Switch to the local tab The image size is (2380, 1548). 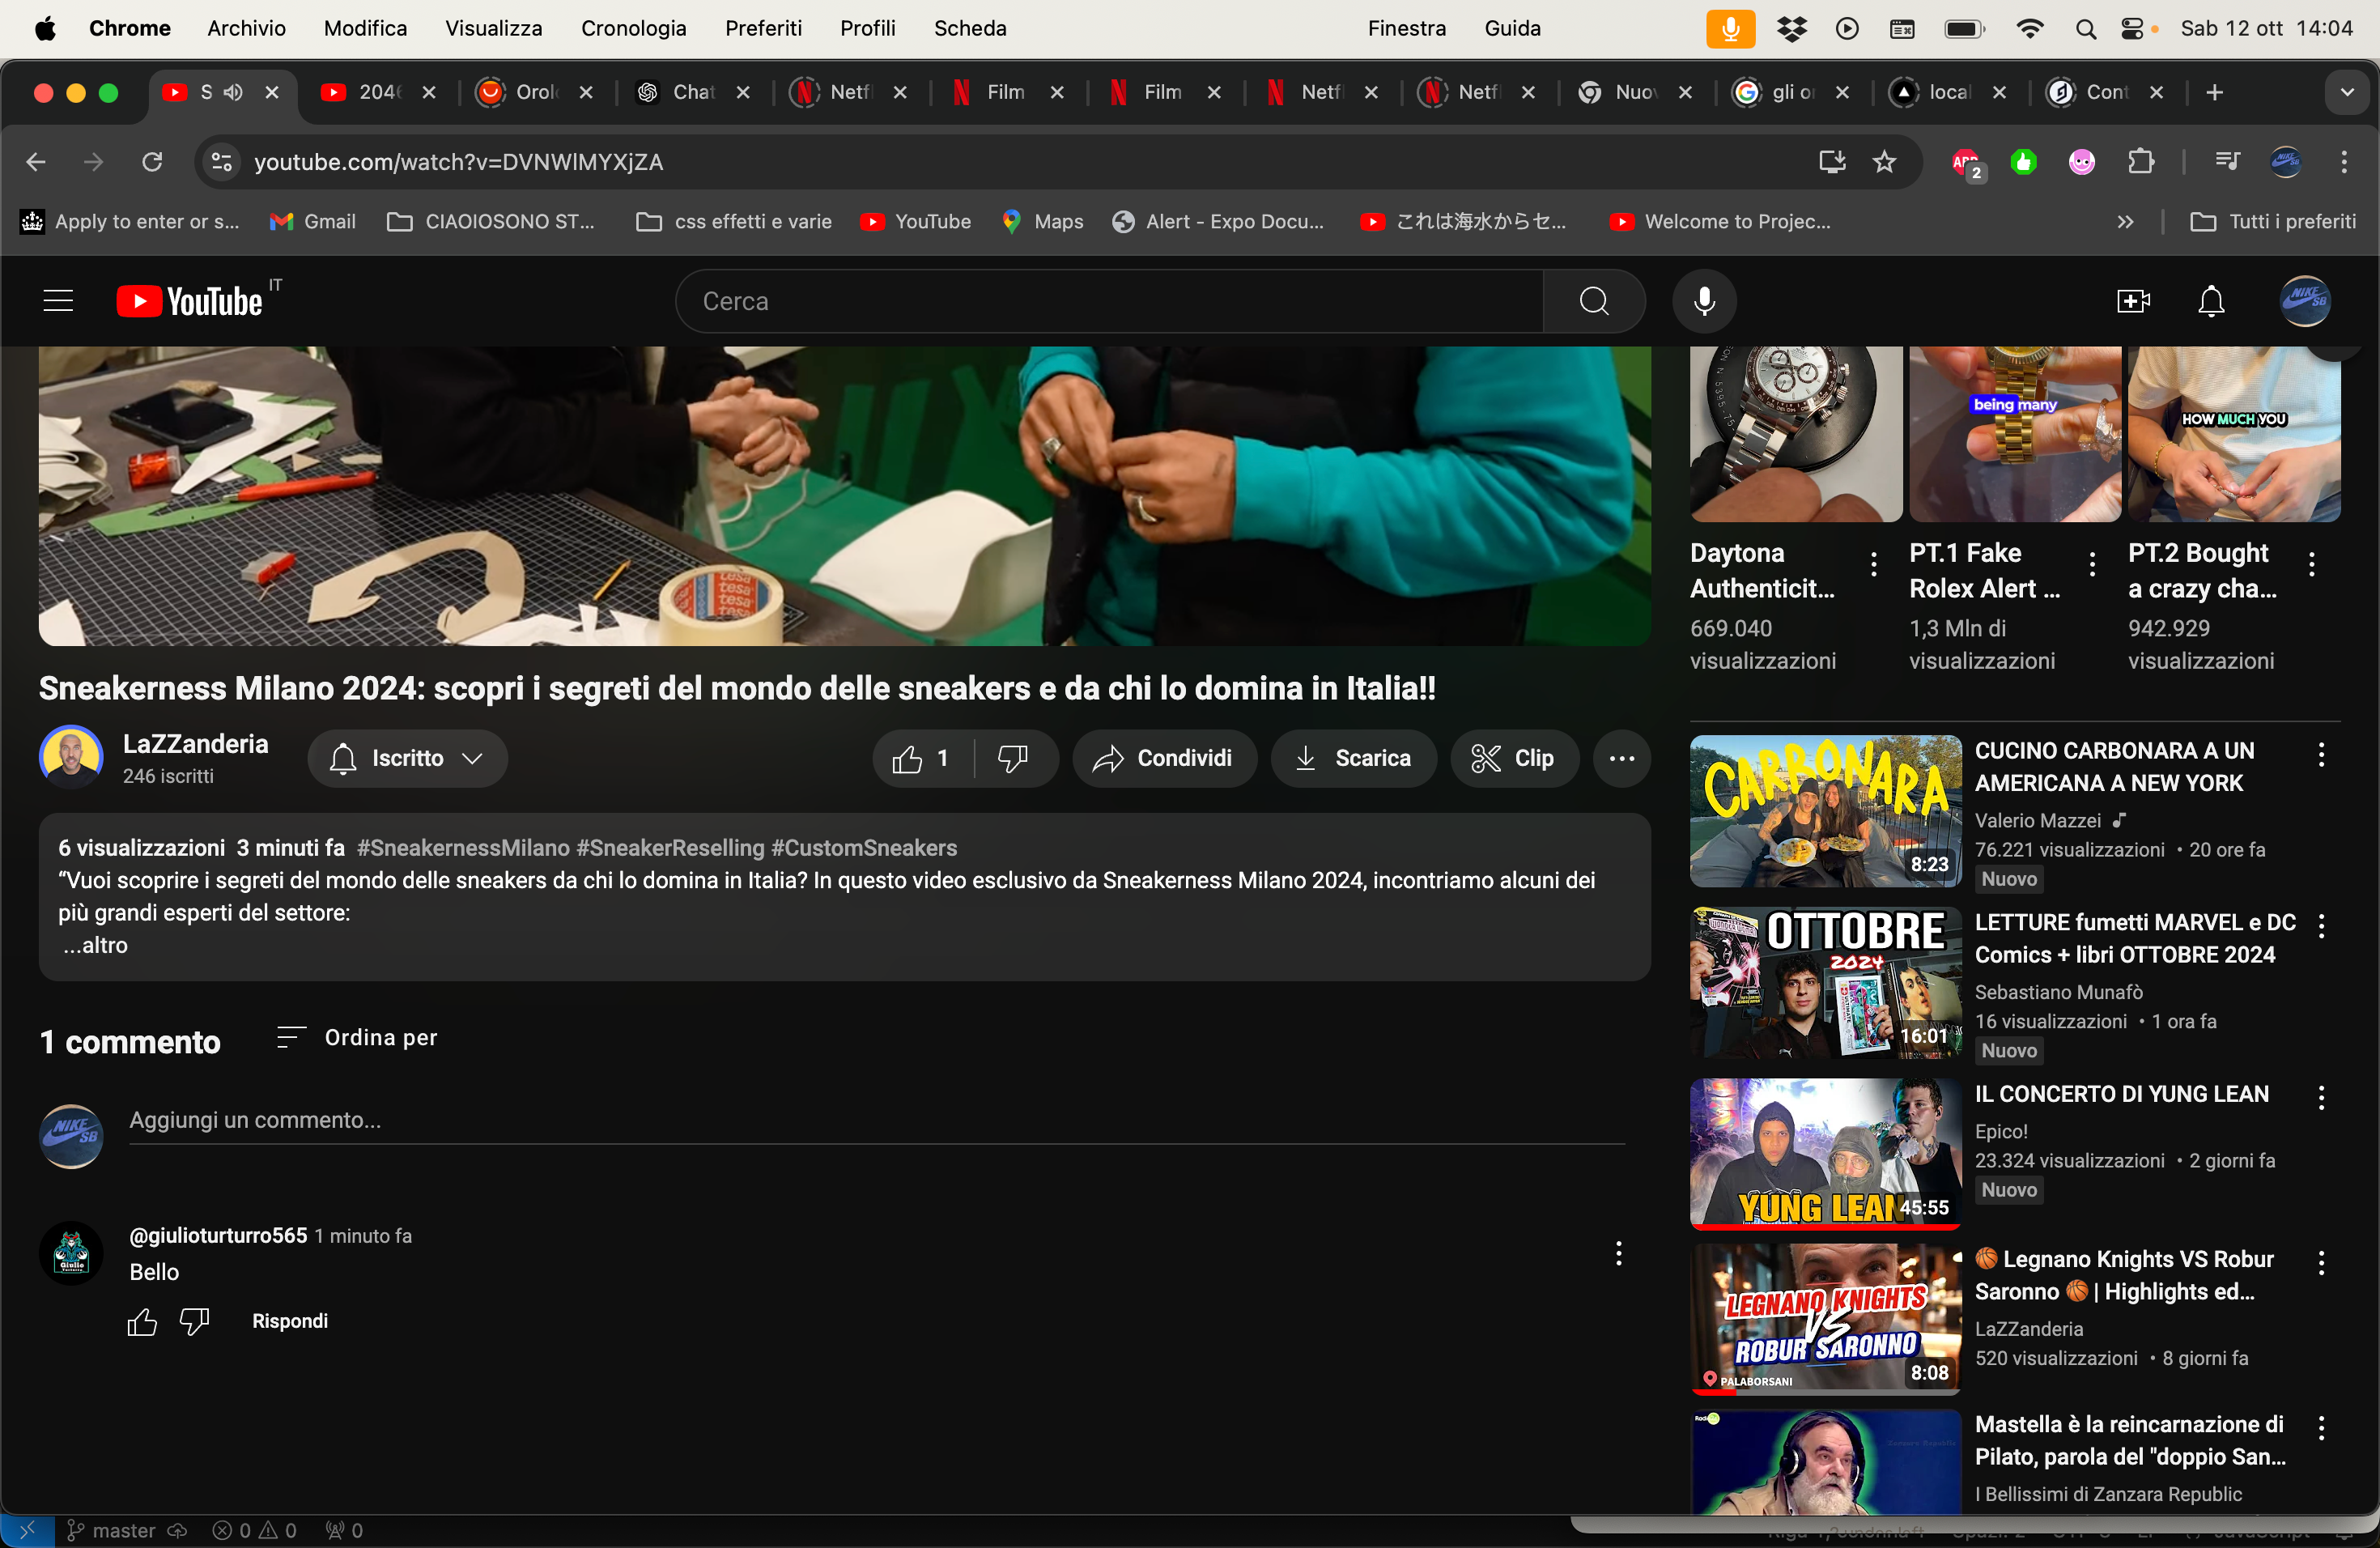coord(1948,92)
